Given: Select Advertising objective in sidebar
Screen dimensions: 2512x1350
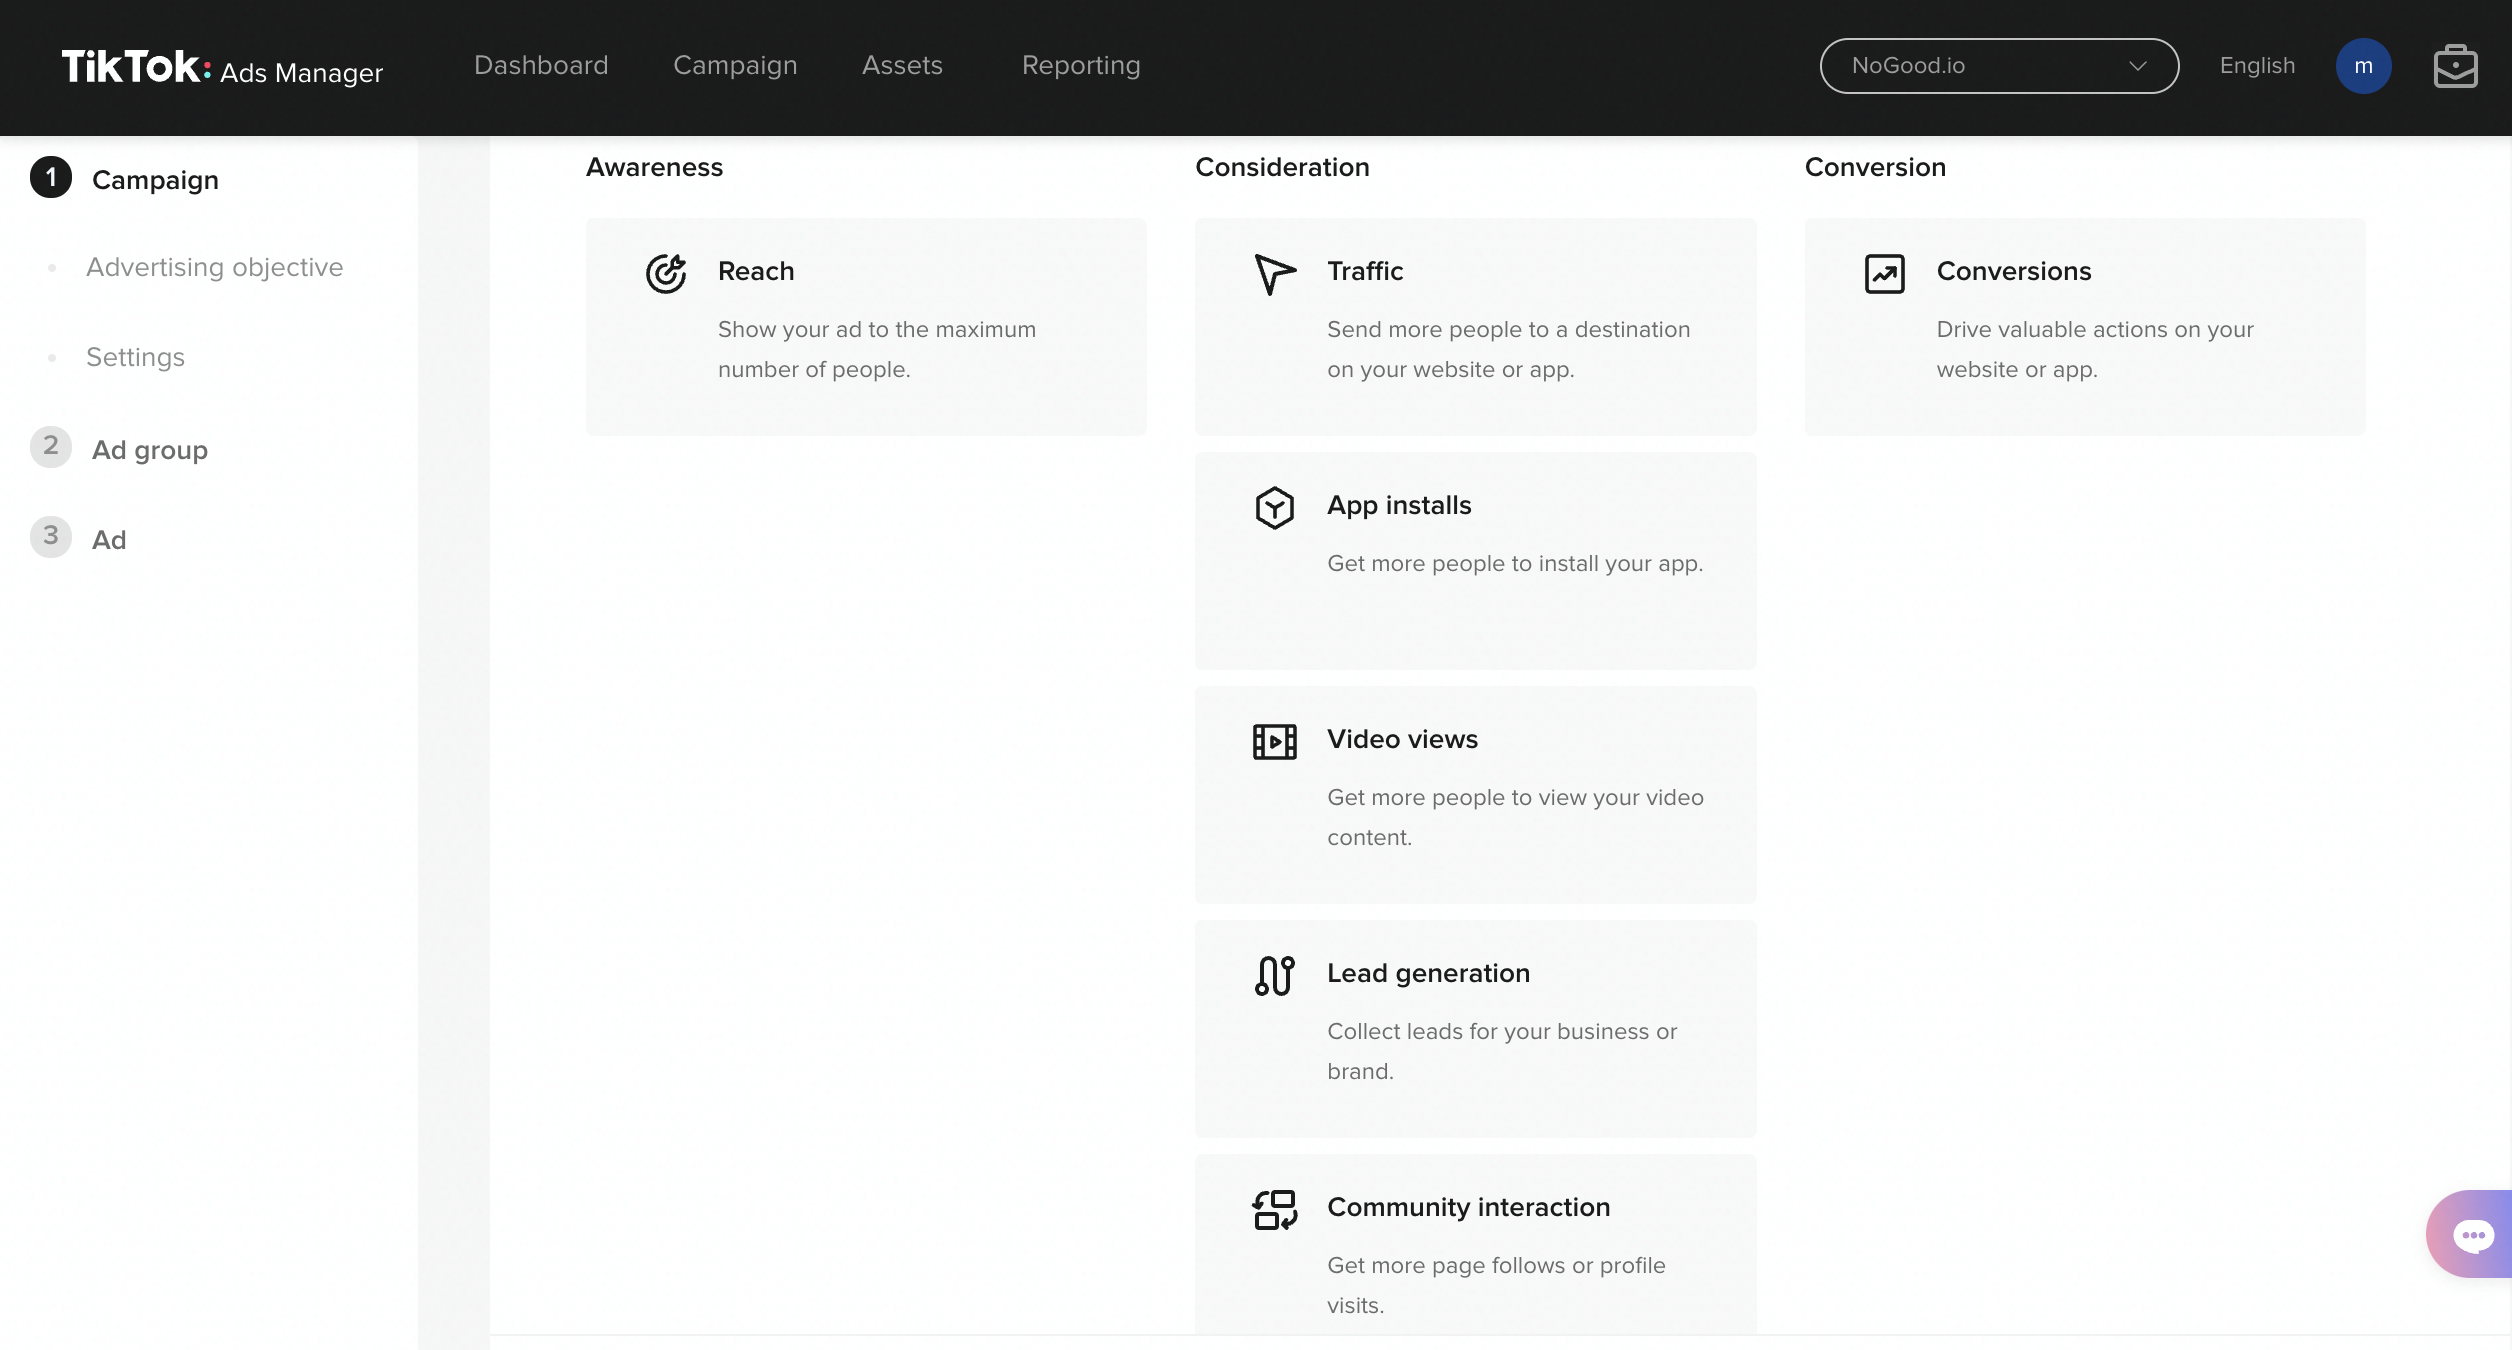Looking at the screenshot, I should click(215, 267).
